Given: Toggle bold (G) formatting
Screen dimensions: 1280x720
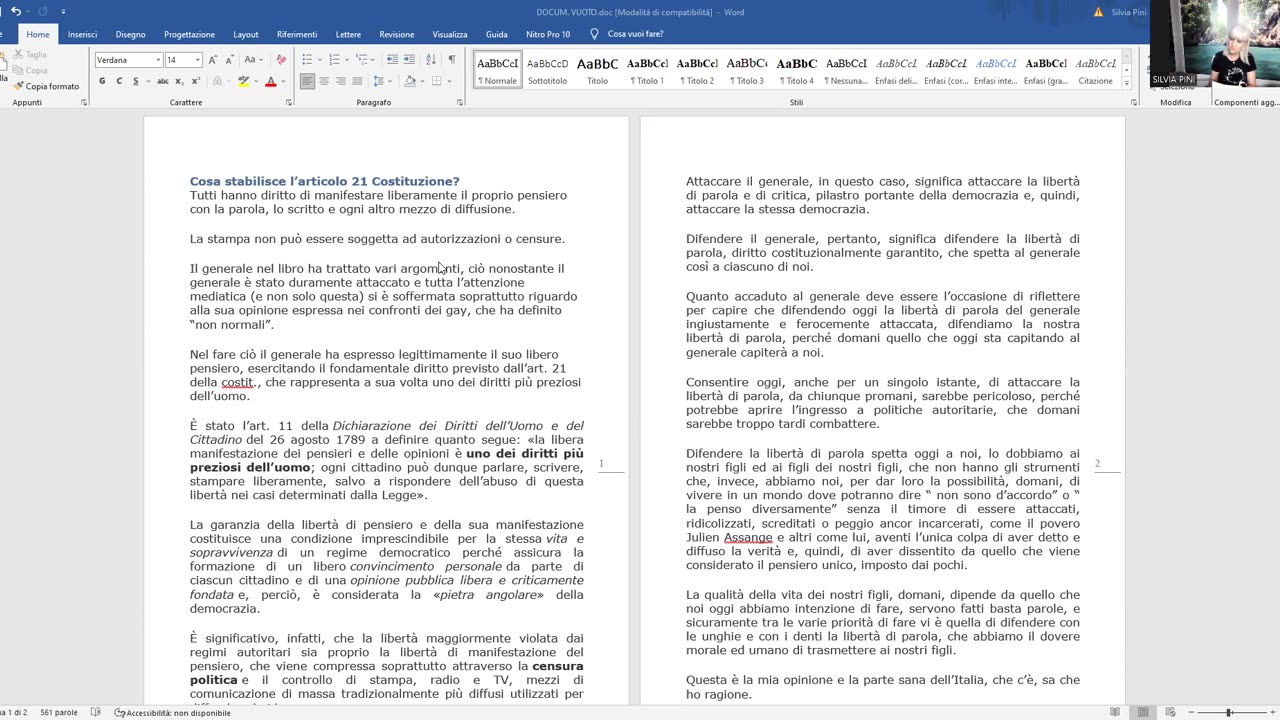Looking at the screenshot, I should point(102,81).
